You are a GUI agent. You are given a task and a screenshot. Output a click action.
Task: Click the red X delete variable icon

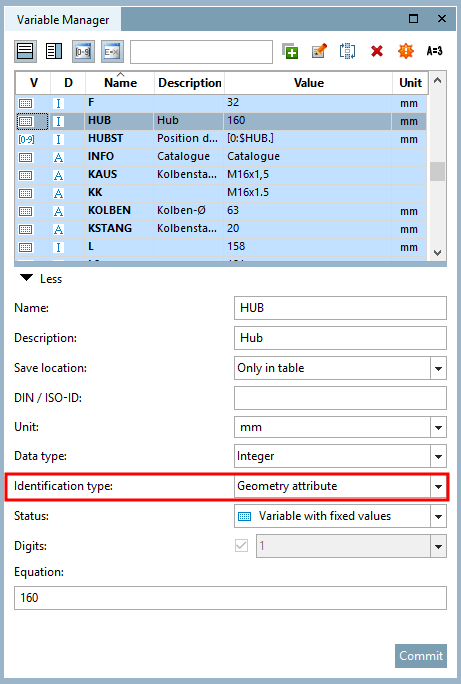377,51
